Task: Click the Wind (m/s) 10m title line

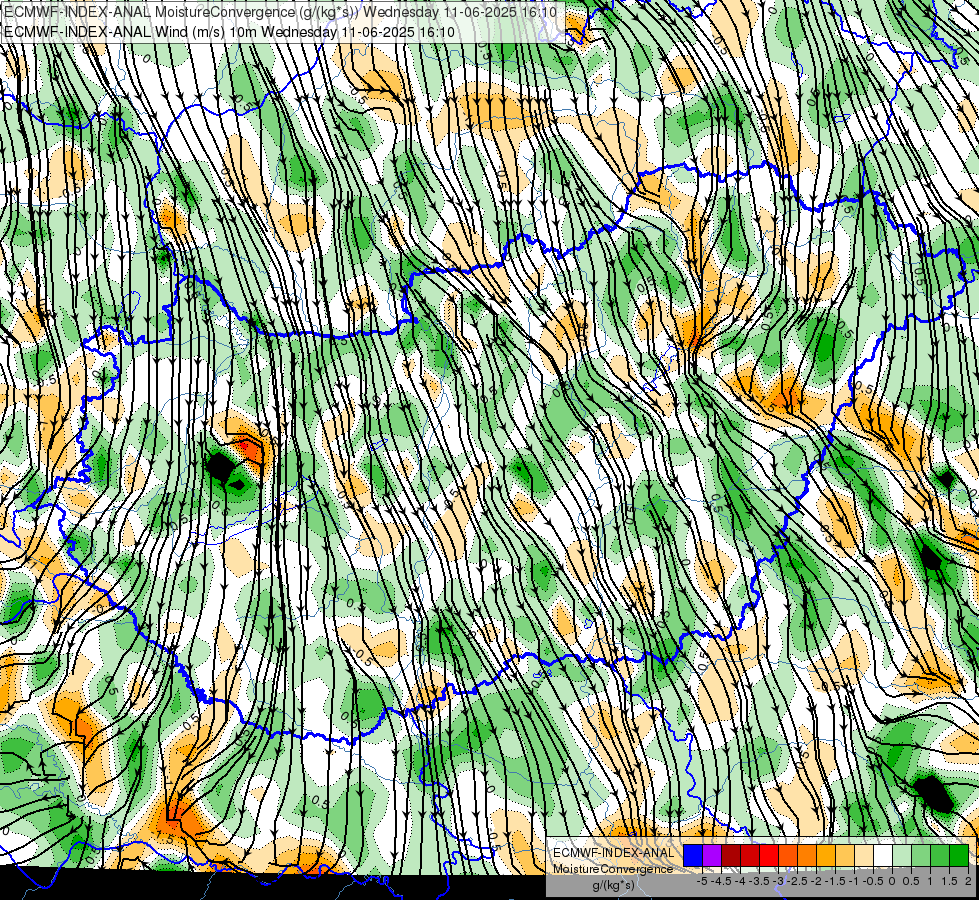Action: click(x=229, y=32)
